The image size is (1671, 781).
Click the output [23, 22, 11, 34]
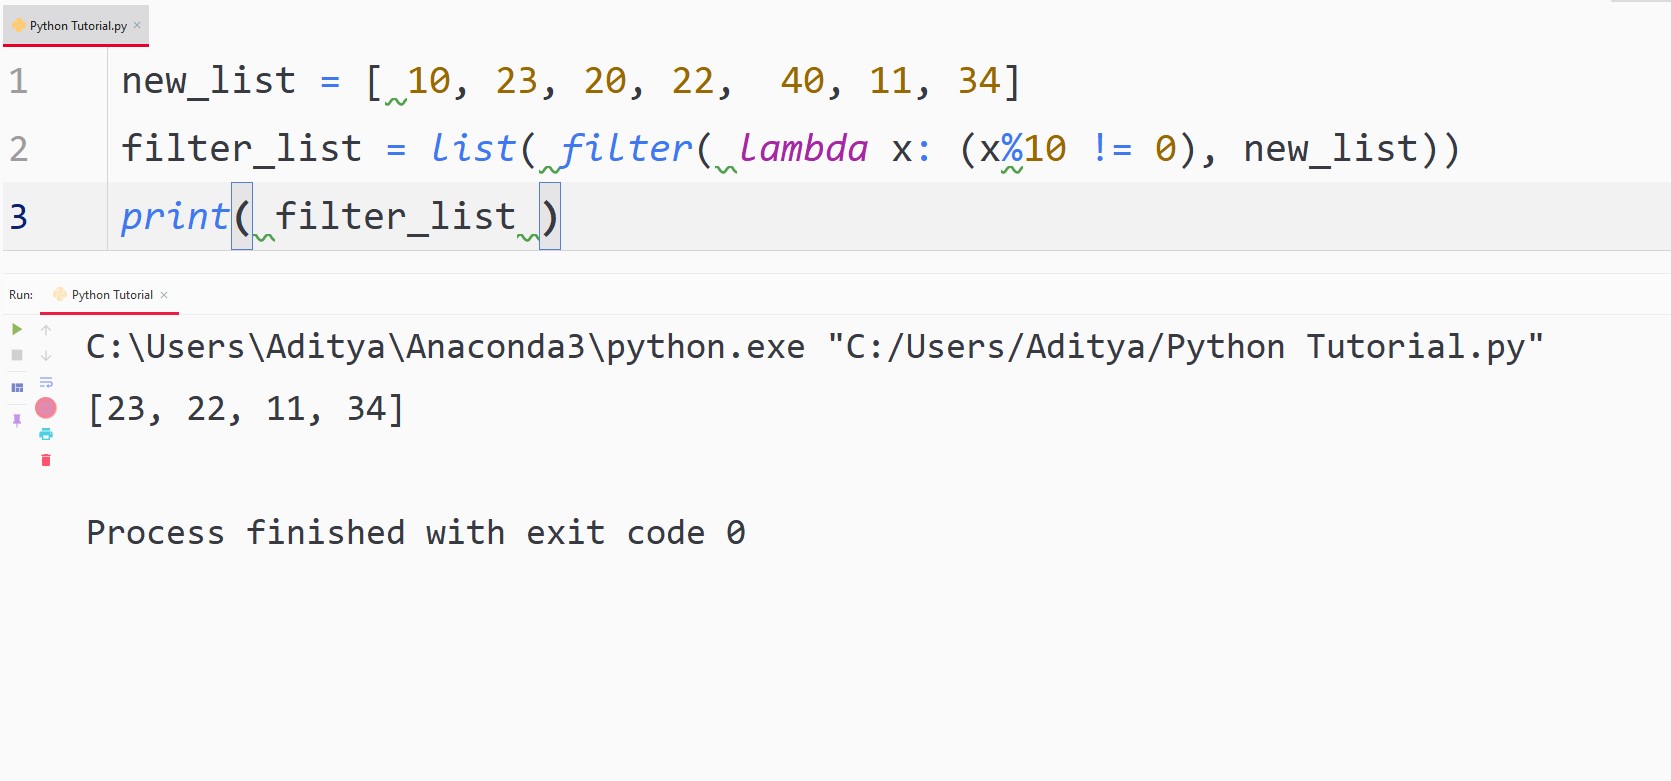(x=245, y=408)
